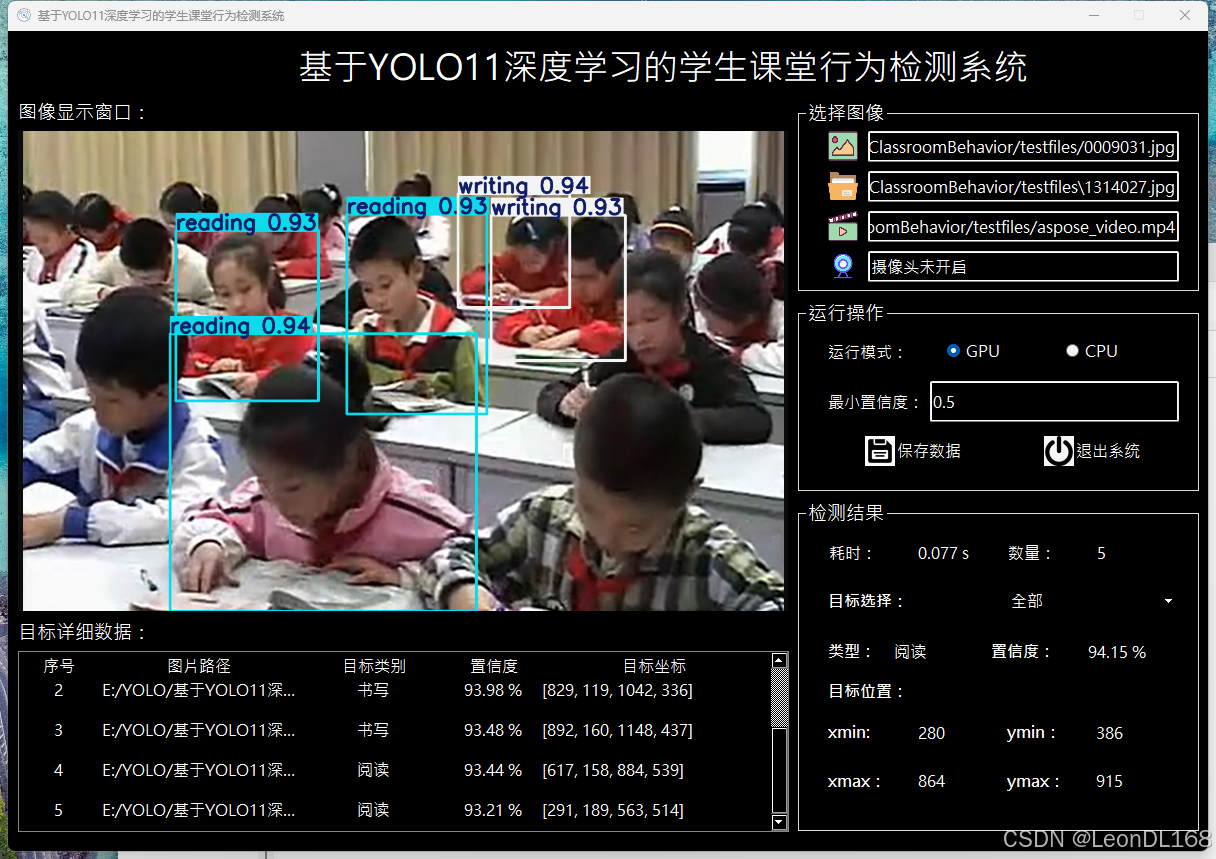Click the webcam icon to start camera

pyautogui.click(x=842, y=265)
